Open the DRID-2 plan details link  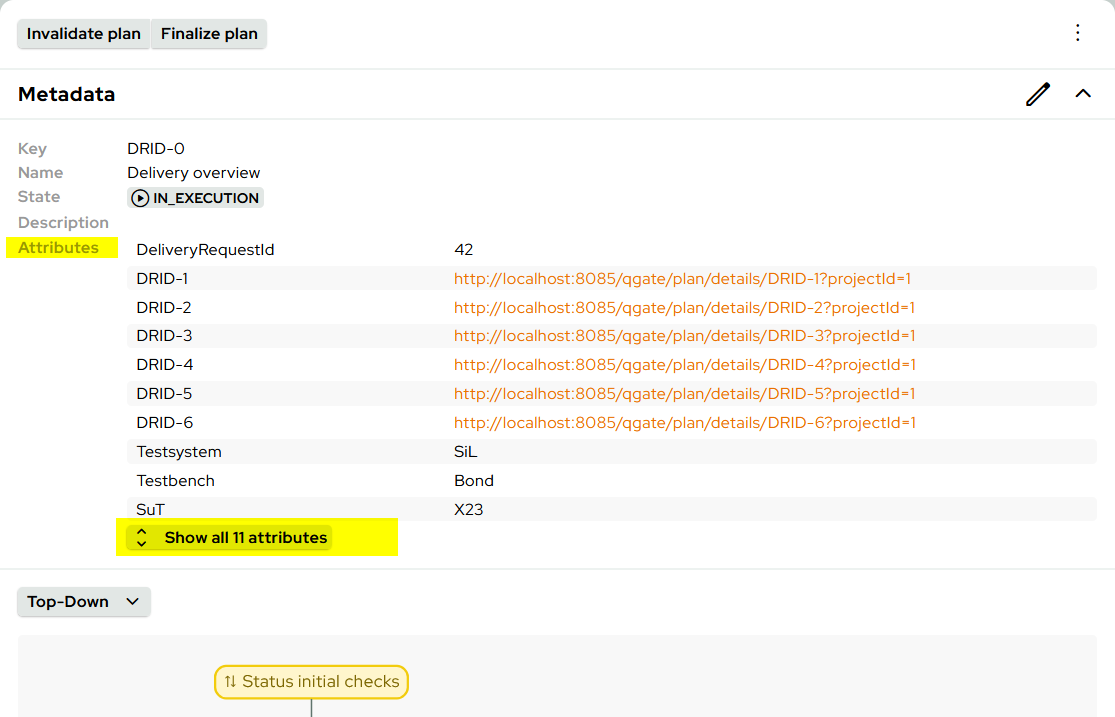(x=684, y=308)
